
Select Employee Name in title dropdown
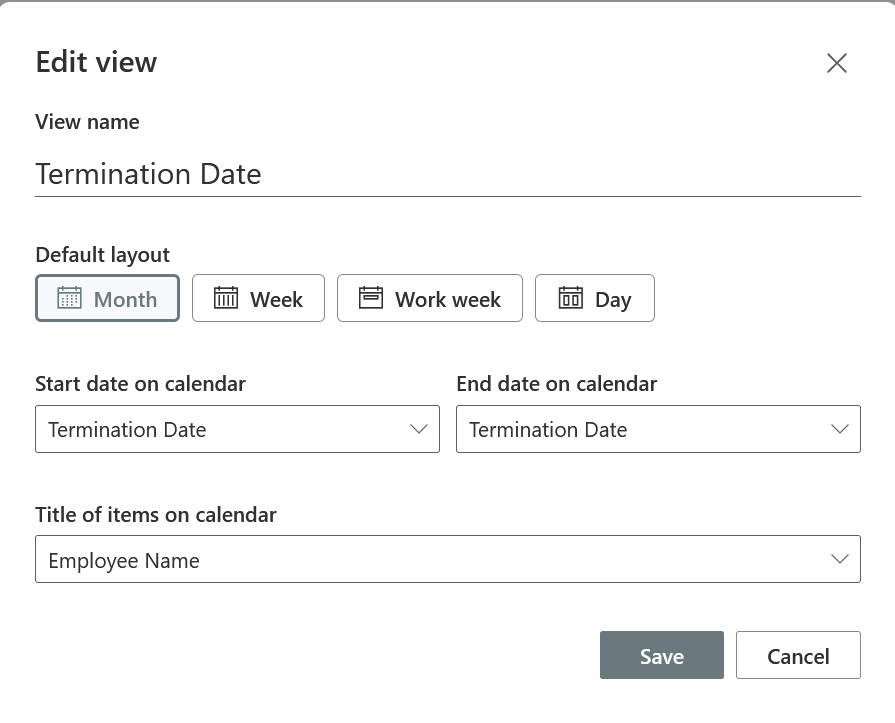[x=447, y=558]
